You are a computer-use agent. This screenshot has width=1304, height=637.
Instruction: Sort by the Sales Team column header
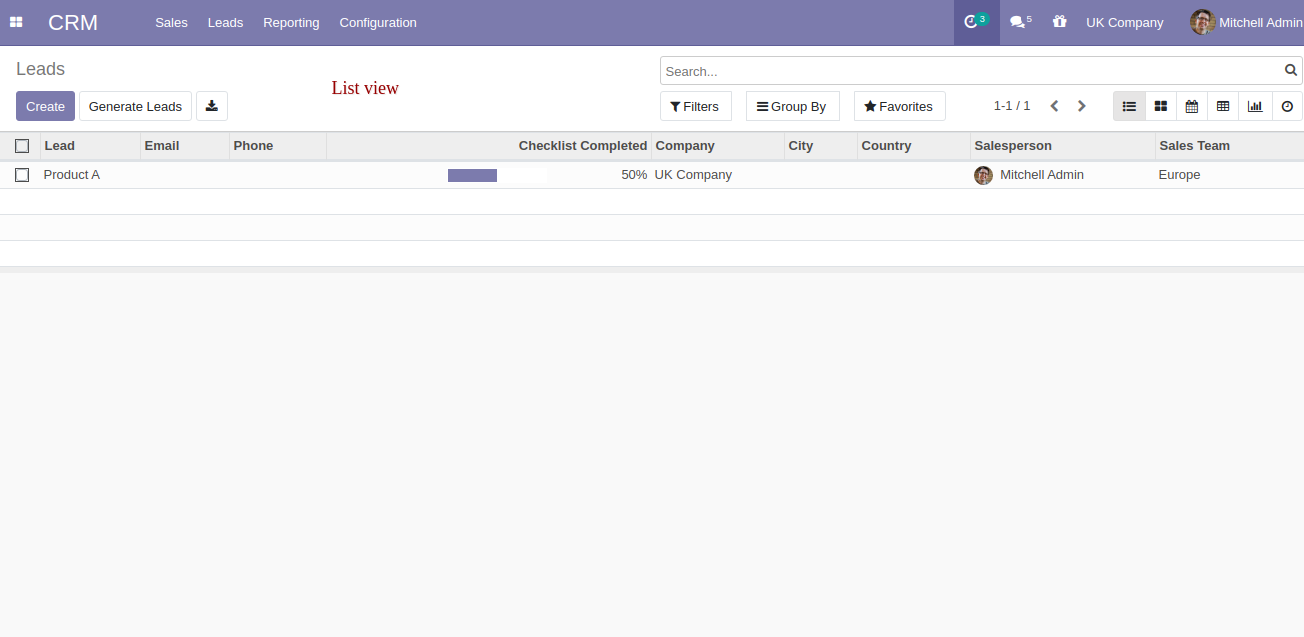click(1230, 146)
